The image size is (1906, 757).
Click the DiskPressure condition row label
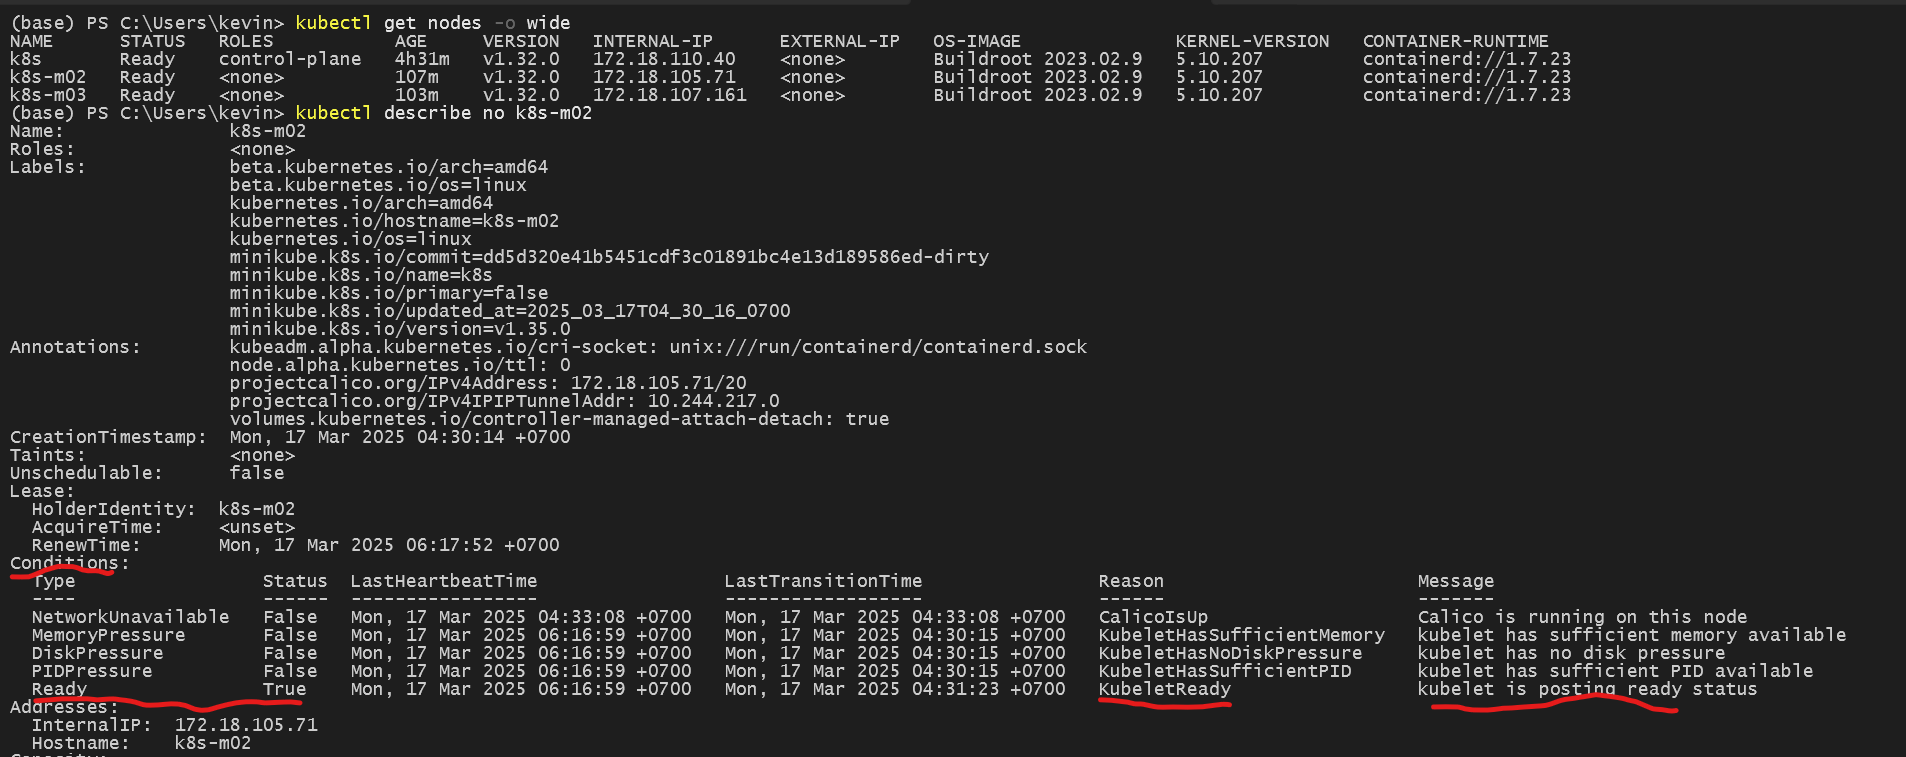tap(97, 653)
